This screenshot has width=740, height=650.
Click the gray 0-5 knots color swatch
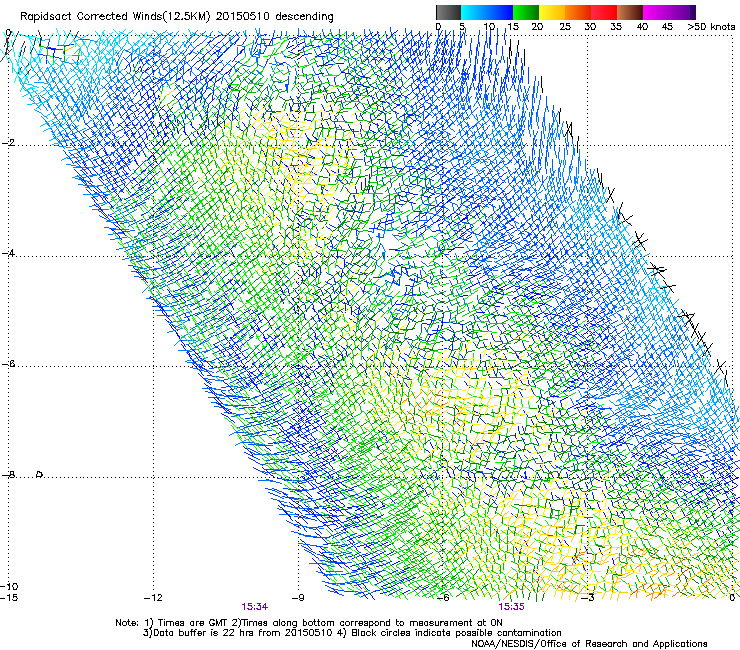(448, 12)
